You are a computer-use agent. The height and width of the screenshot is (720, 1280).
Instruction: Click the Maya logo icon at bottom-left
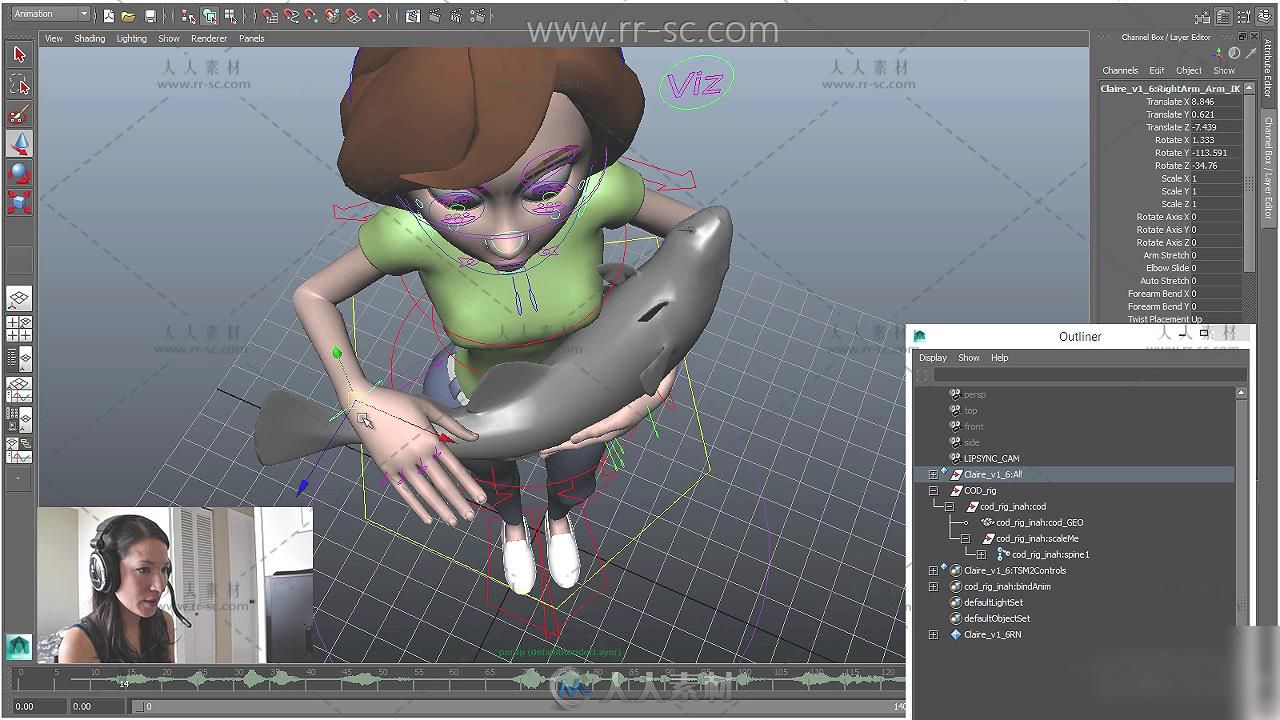[18, 647]
